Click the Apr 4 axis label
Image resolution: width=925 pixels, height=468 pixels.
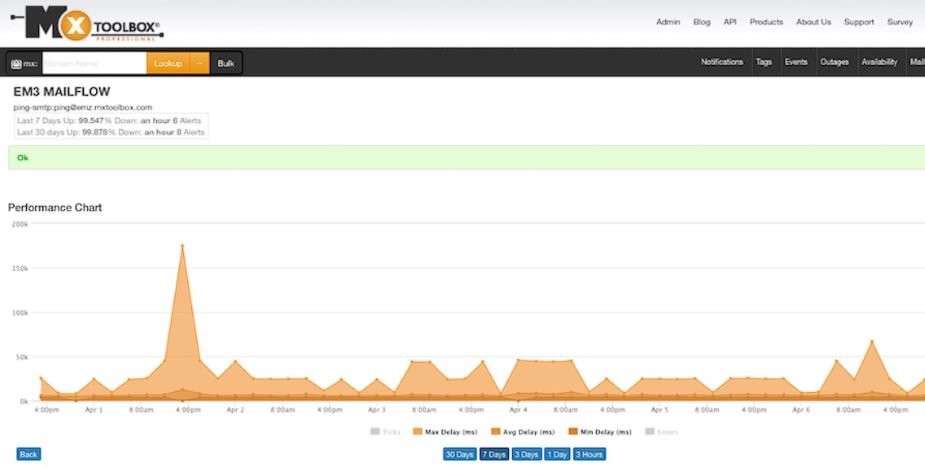coord(518,410)
